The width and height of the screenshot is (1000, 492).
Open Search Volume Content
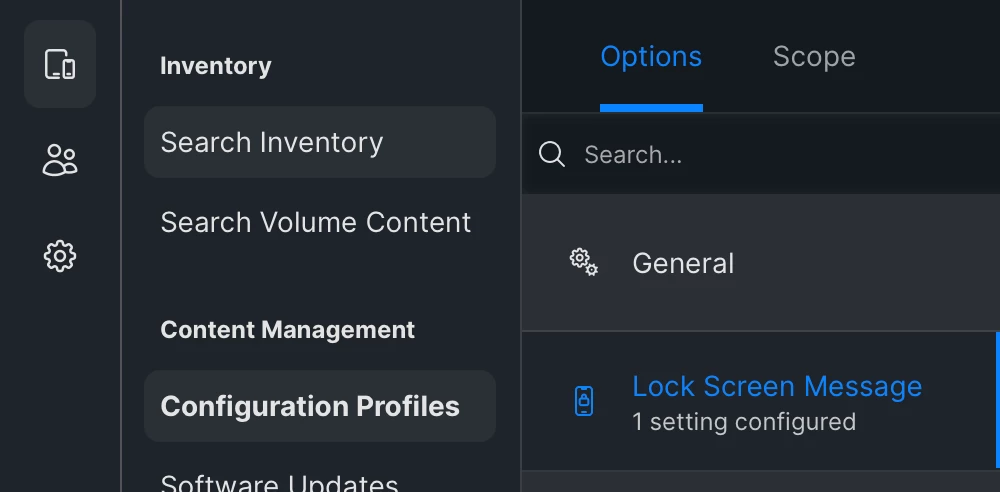(316, 223)
